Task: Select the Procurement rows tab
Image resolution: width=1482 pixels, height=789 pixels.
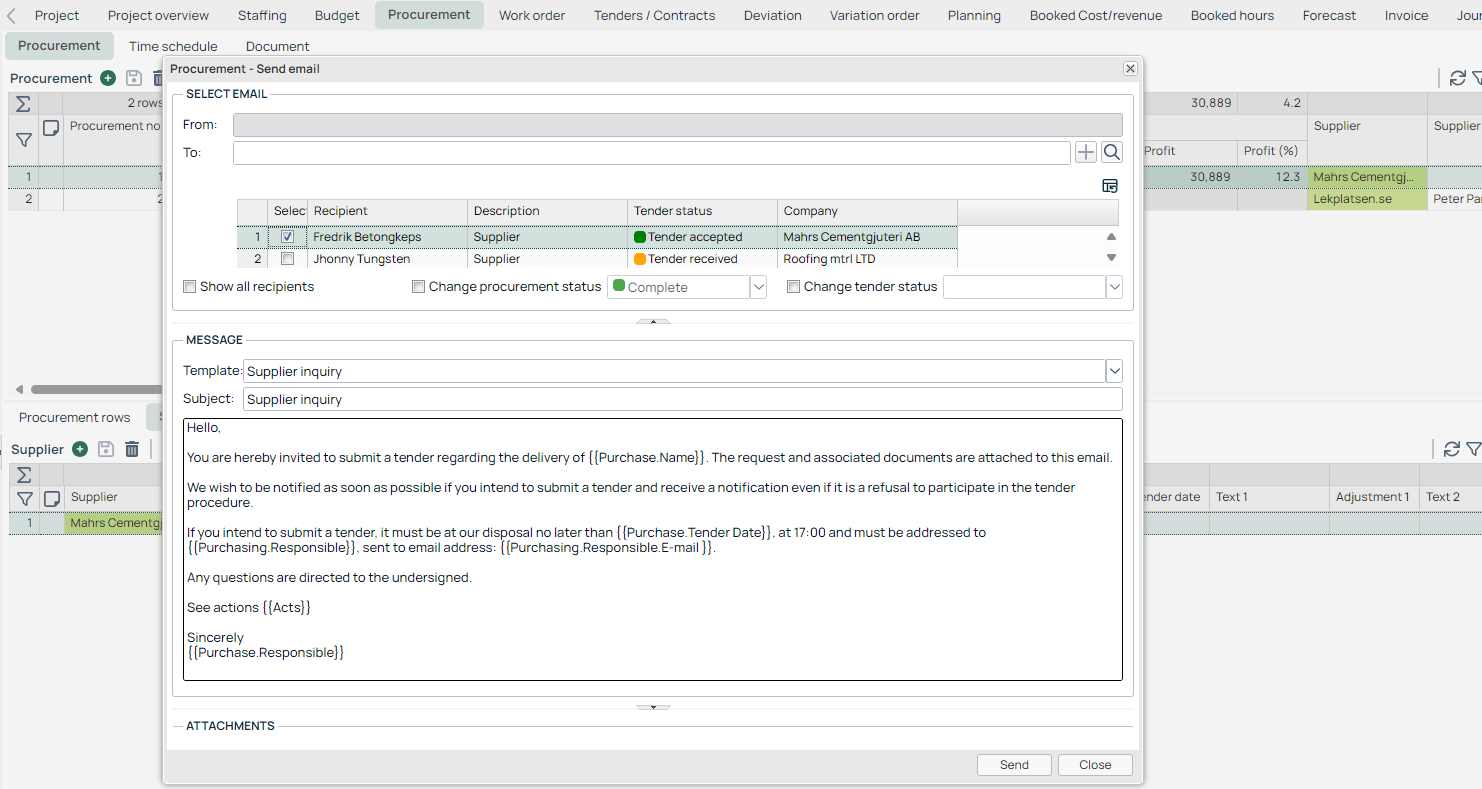Action: tap(75, 417)
